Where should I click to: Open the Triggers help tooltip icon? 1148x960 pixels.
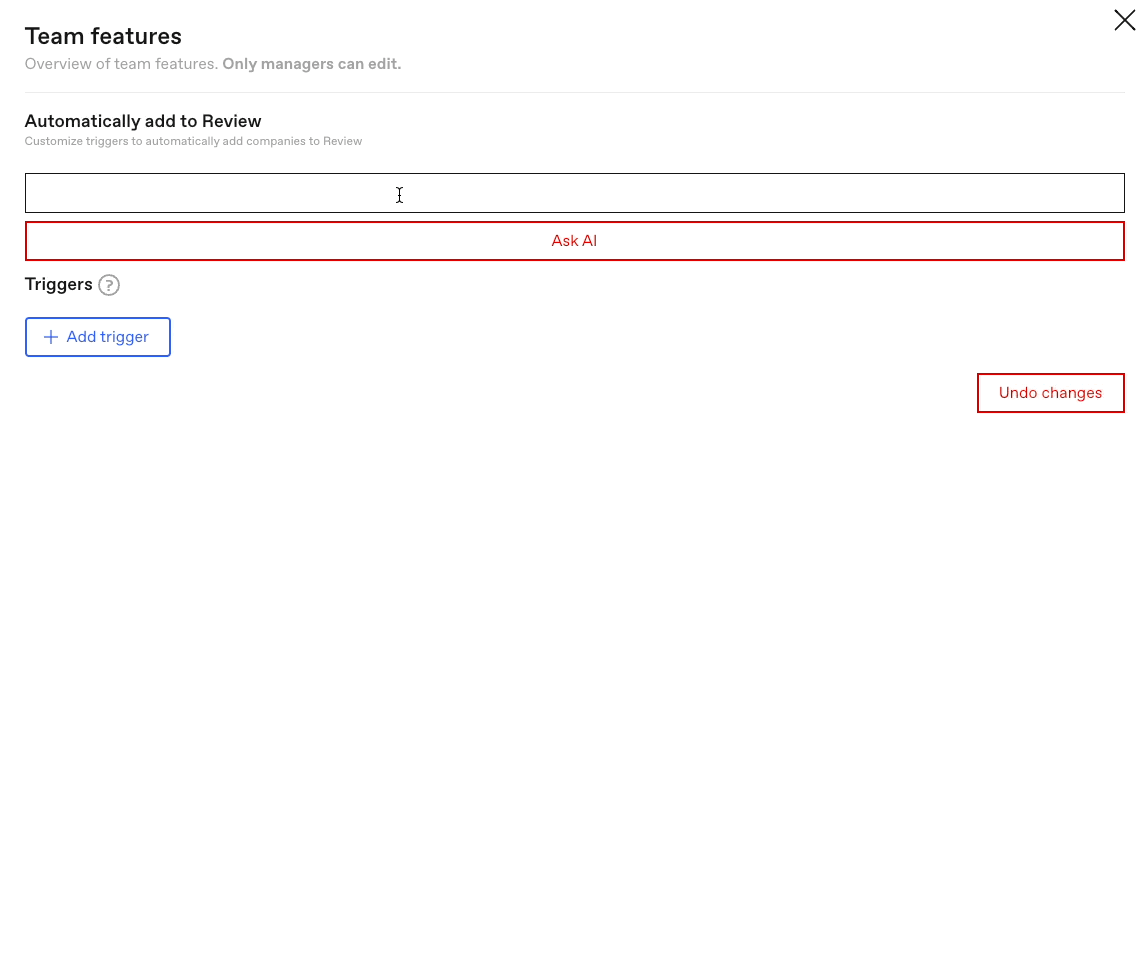(x=109, y=285)
